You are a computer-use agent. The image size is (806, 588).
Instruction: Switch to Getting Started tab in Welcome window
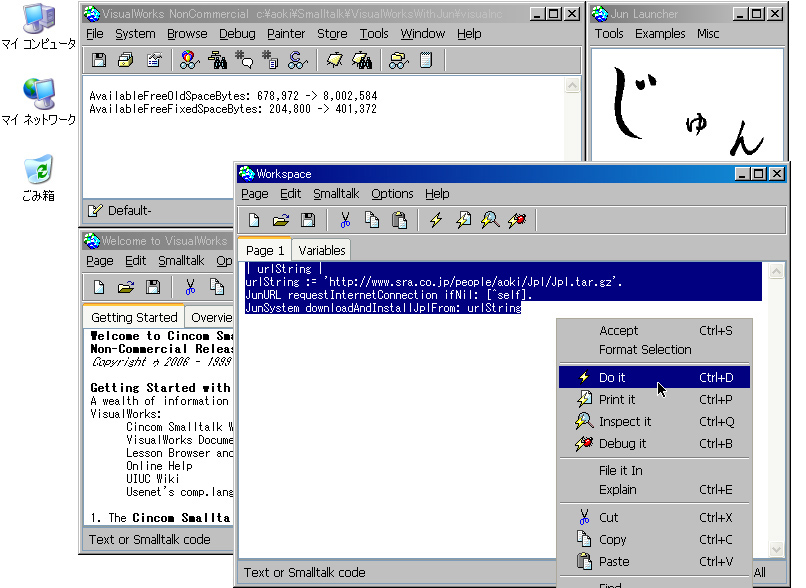click(134, 317)
